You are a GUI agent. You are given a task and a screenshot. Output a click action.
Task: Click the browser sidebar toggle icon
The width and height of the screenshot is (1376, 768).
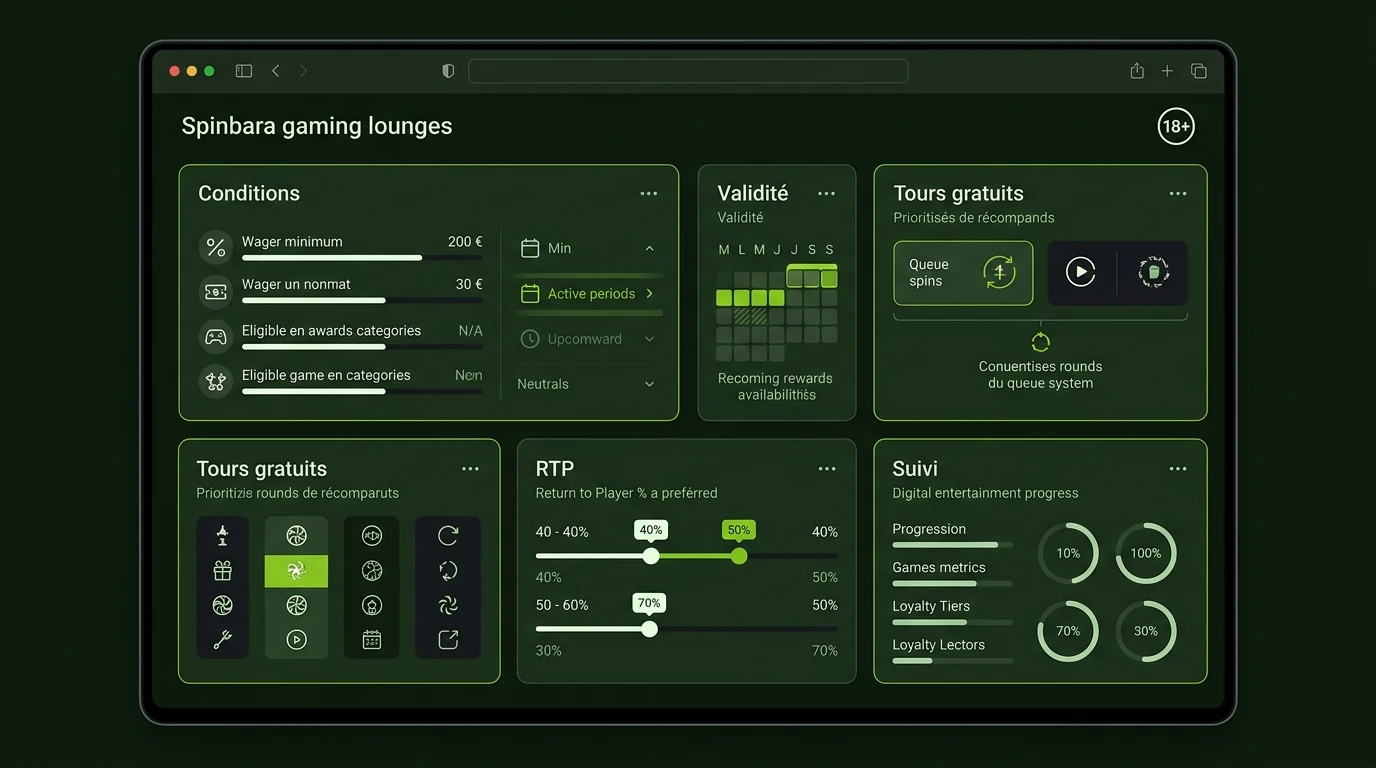pos(243,71)
